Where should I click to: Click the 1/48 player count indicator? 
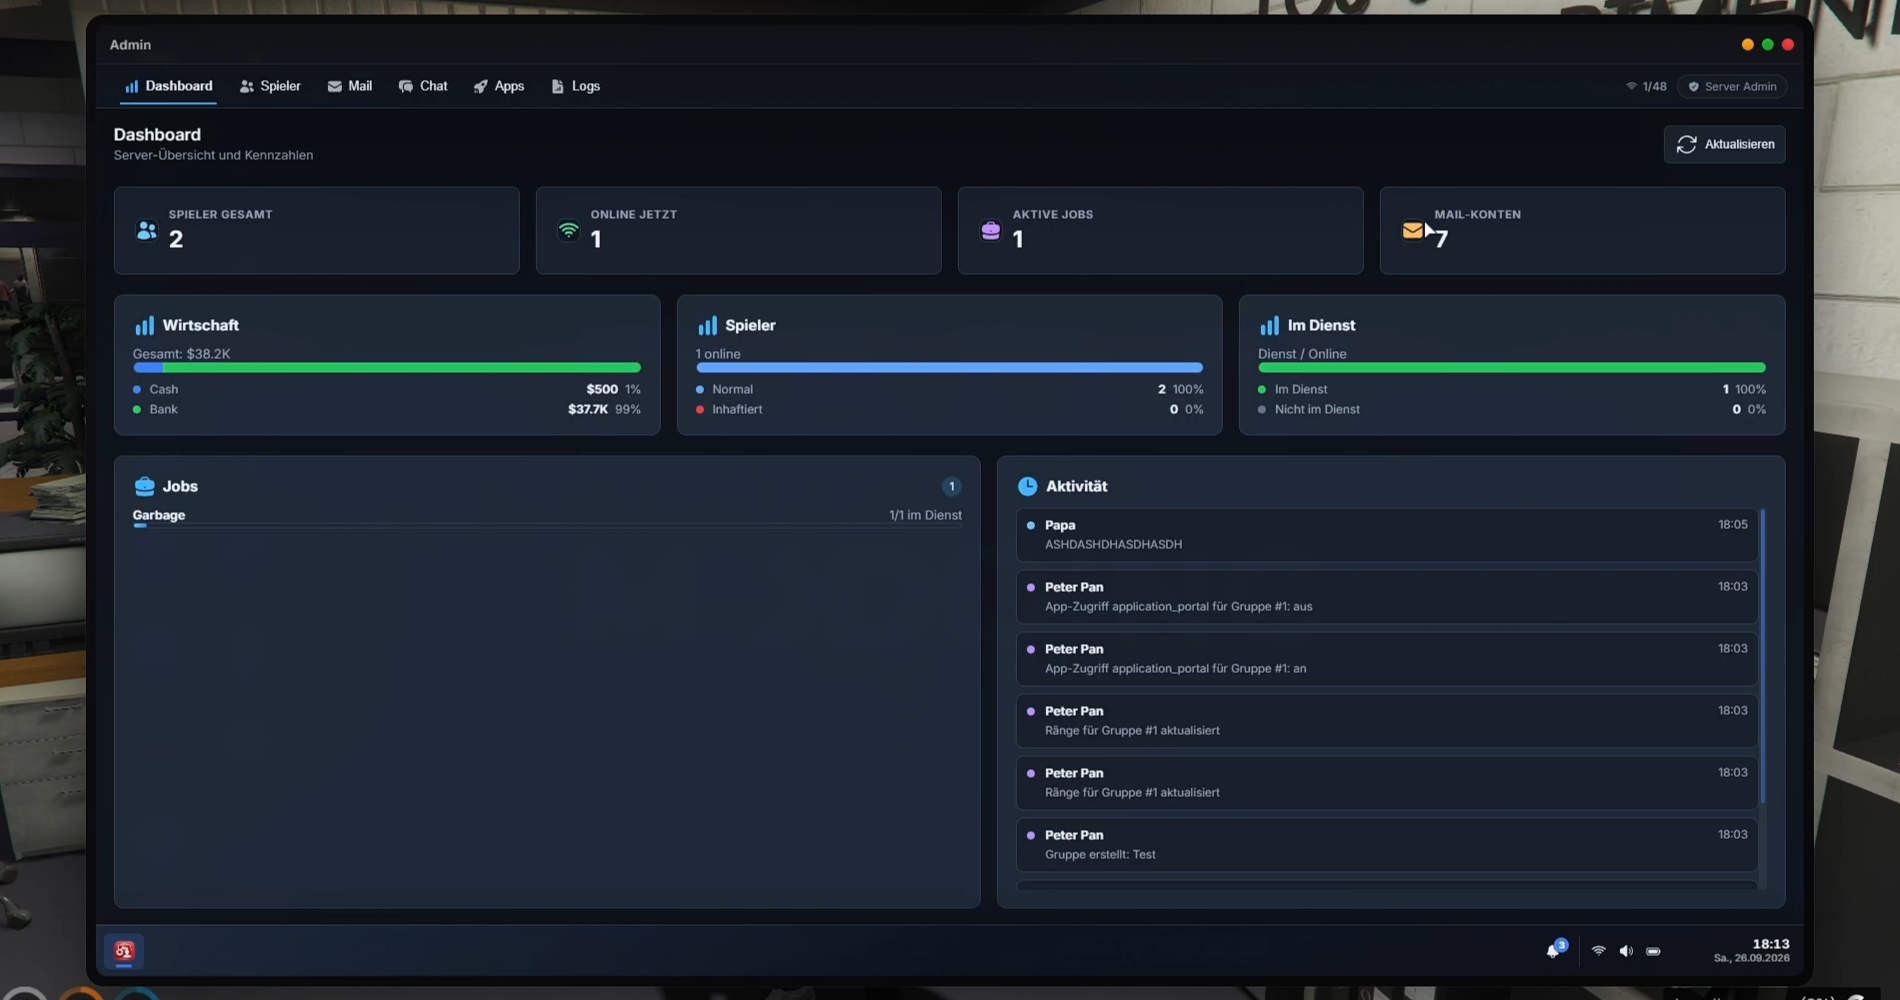tap(1646, 87)
